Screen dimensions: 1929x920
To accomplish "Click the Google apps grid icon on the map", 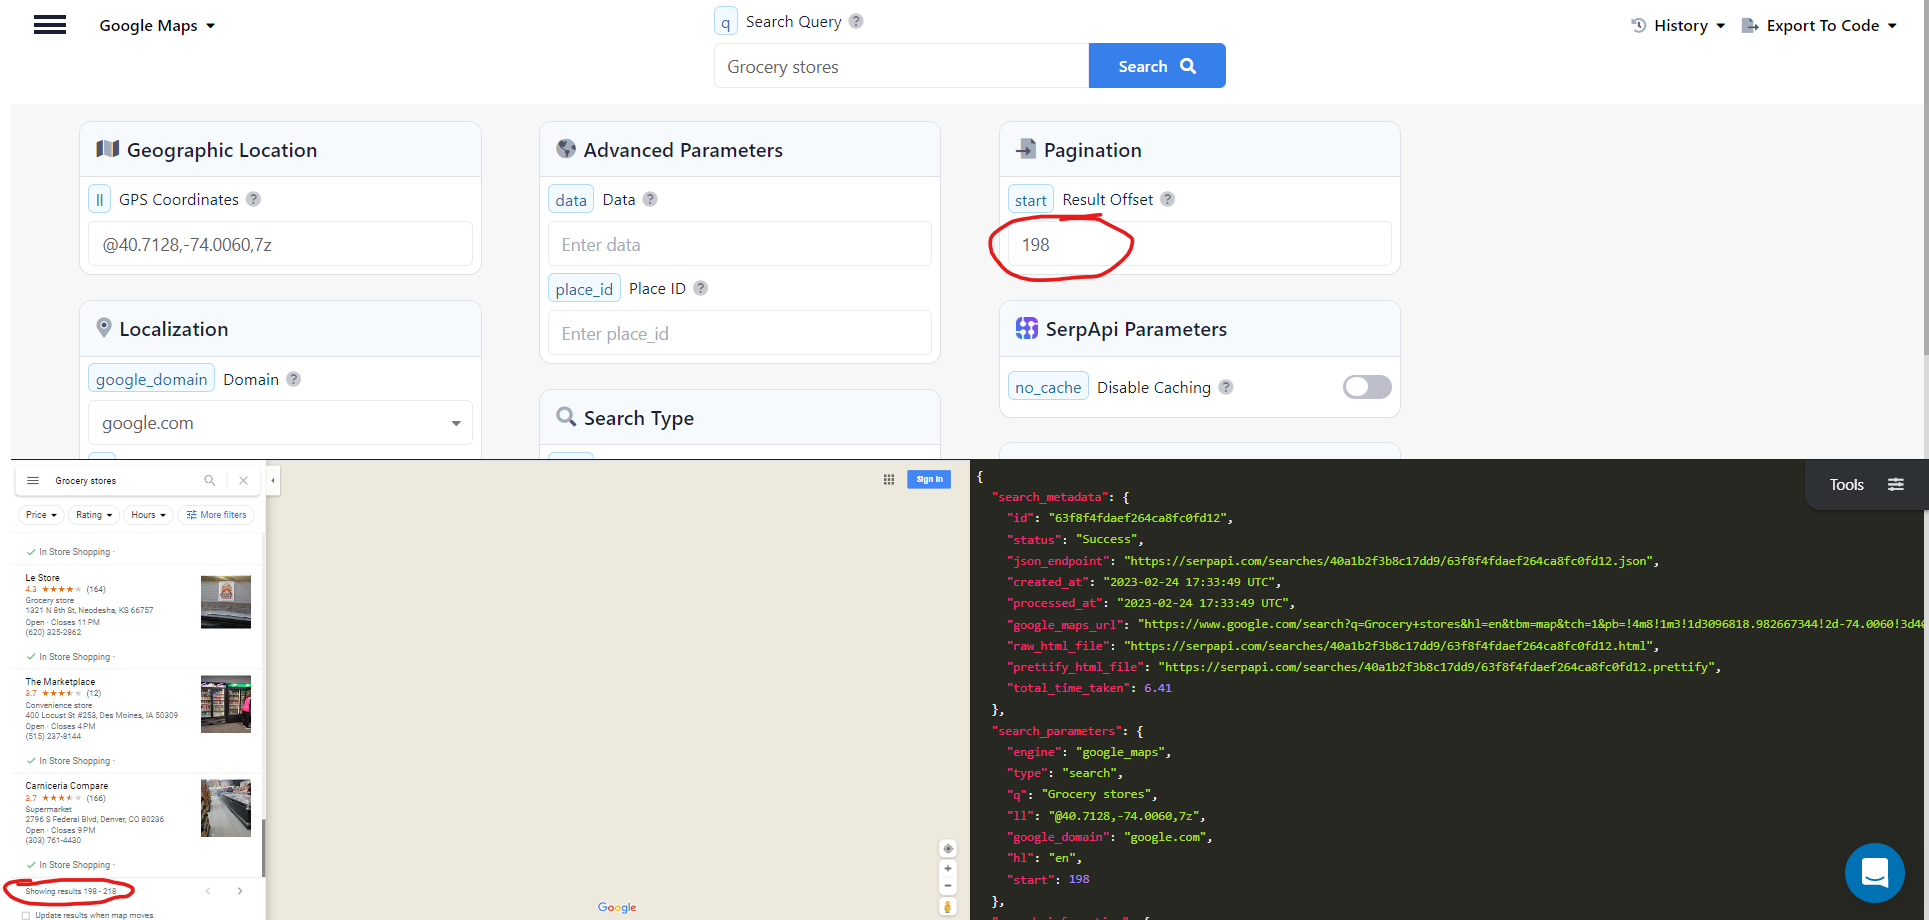I will point(888,479).
